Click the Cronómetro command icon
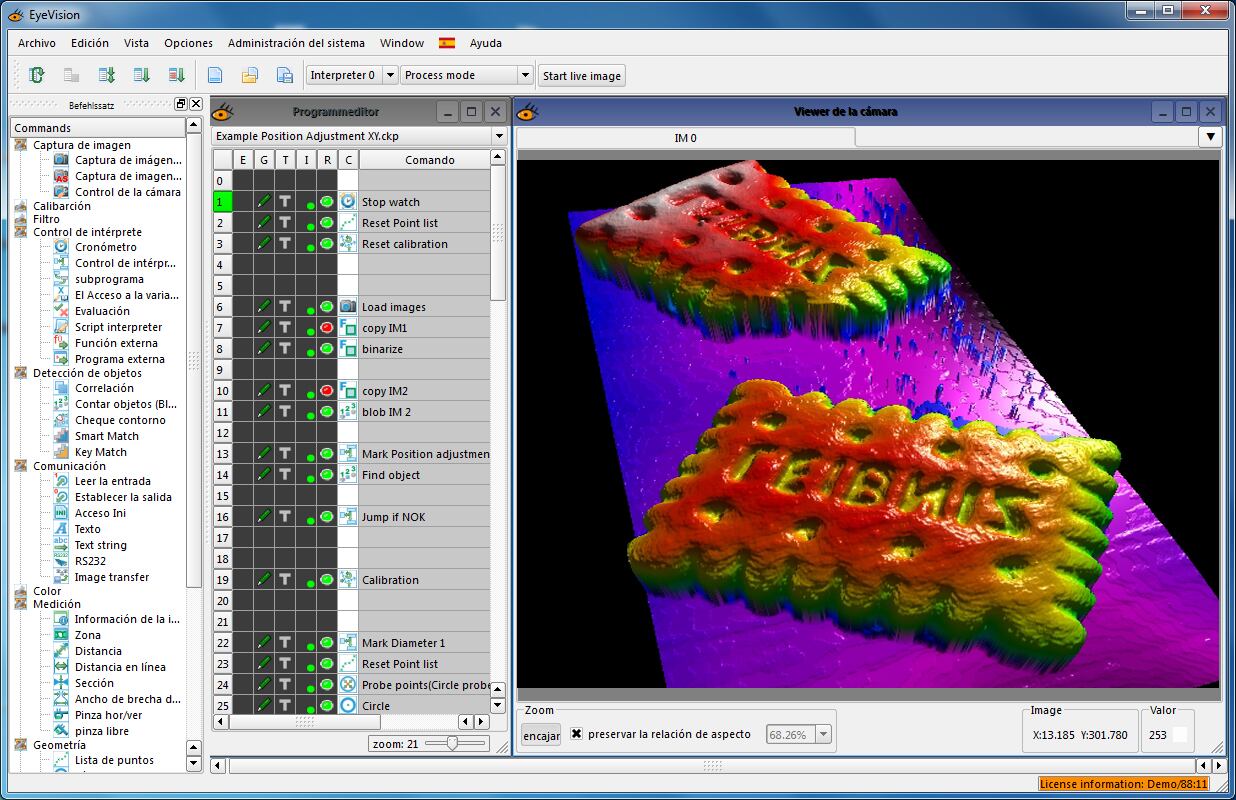 click(x=61, y=247)
